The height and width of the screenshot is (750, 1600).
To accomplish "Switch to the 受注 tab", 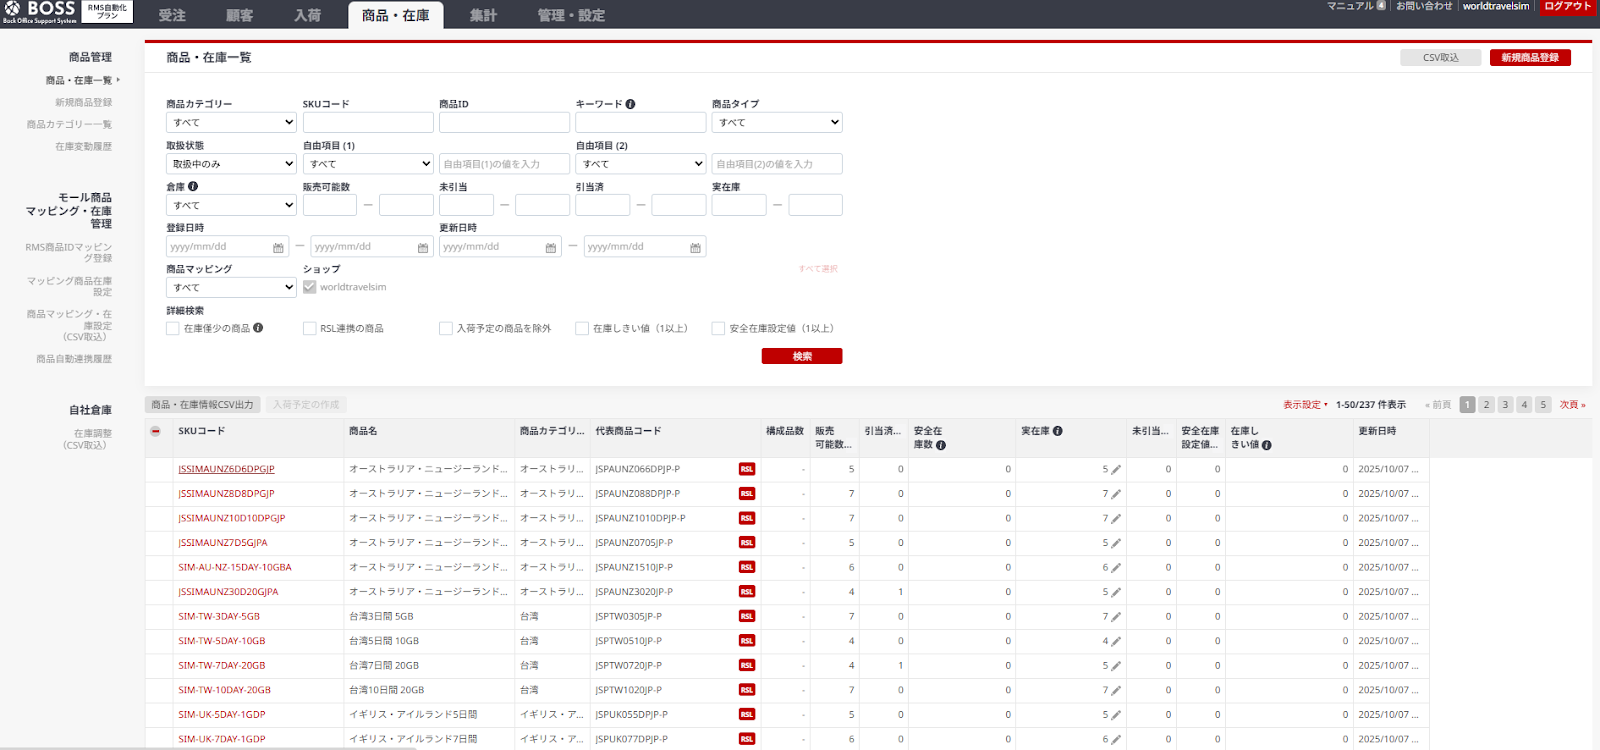I will point(172,15).
